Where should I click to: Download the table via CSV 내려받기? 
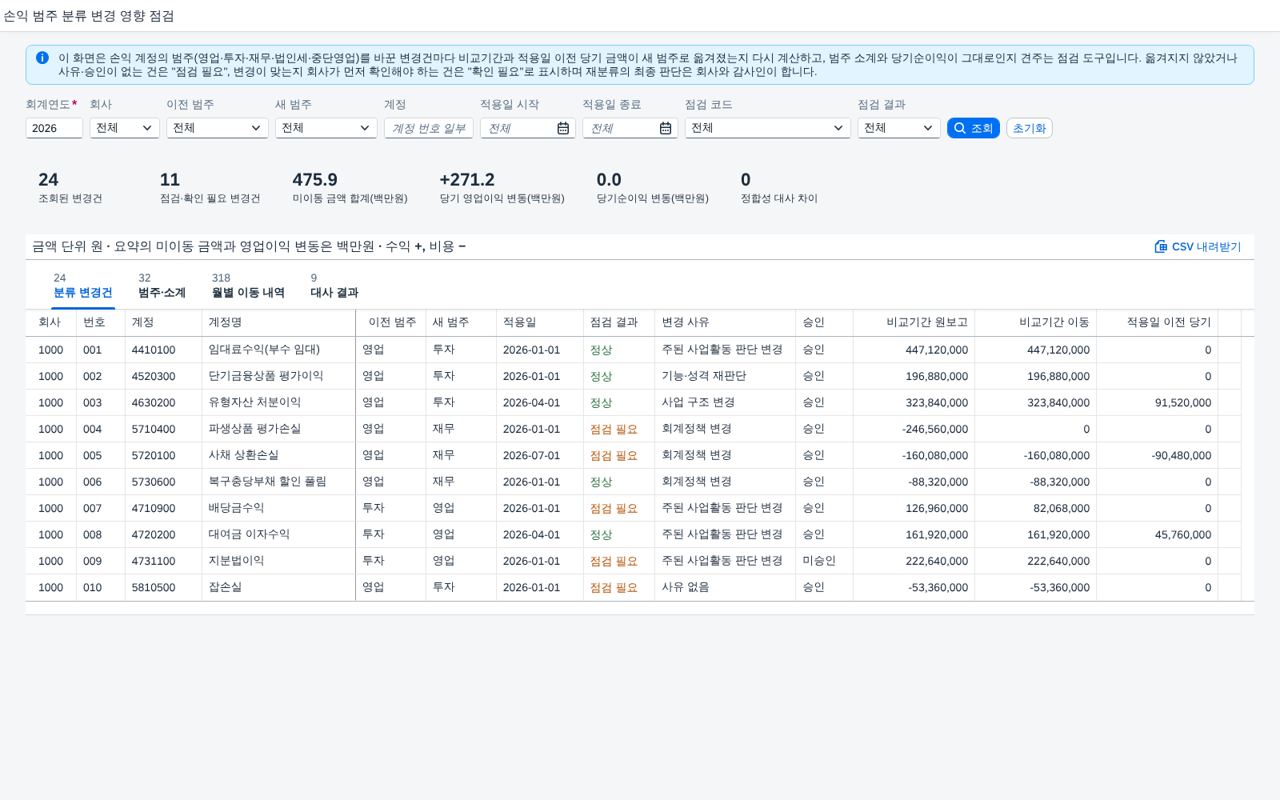[x=1198, y=247]
